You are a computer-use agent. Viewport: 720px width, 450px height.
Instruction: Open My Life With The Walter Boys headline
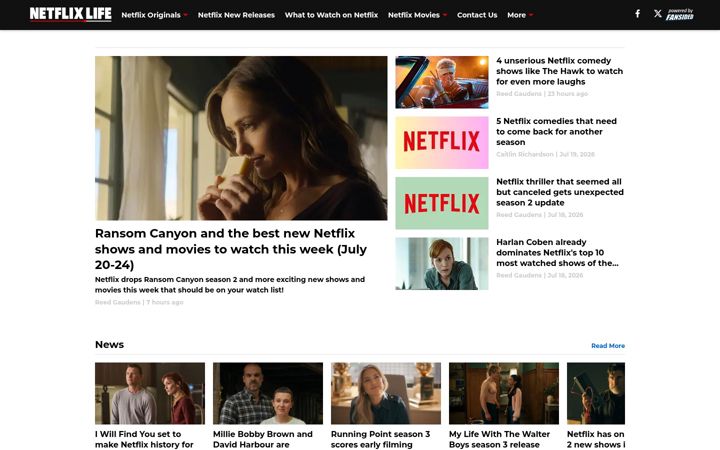coord(499,439)
